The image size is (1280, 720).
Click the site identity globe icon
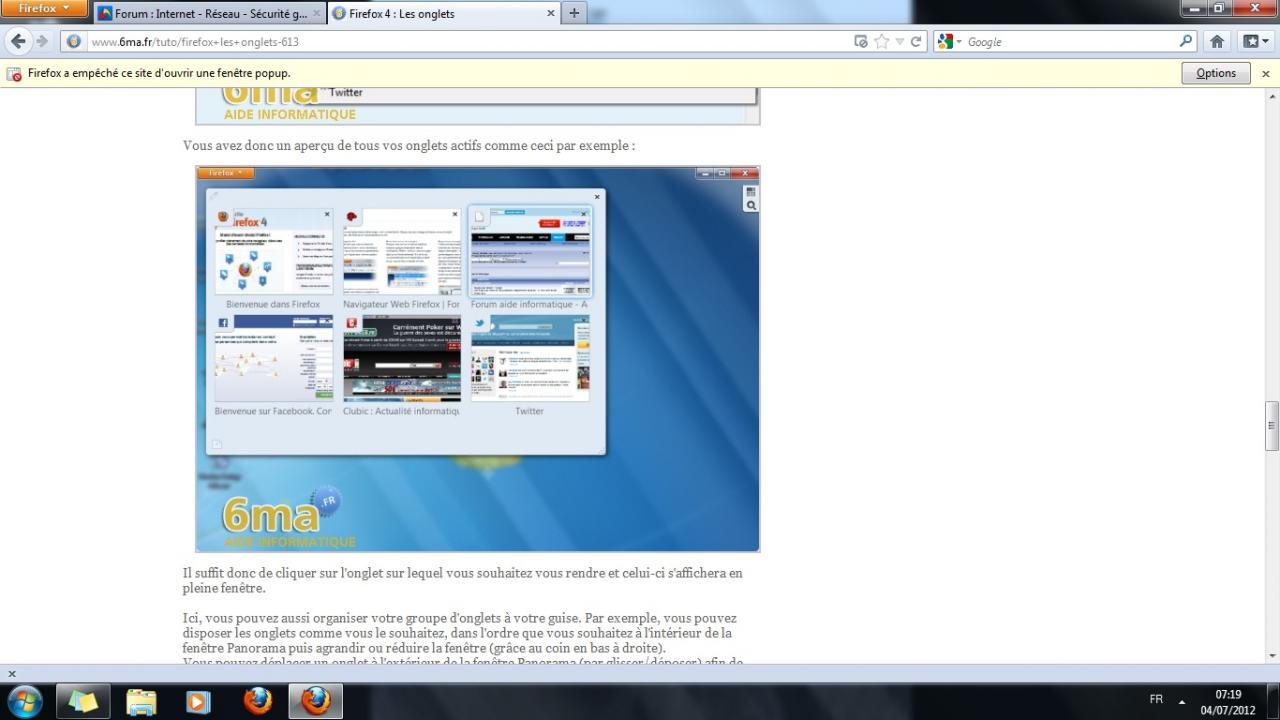coord(74,42)
